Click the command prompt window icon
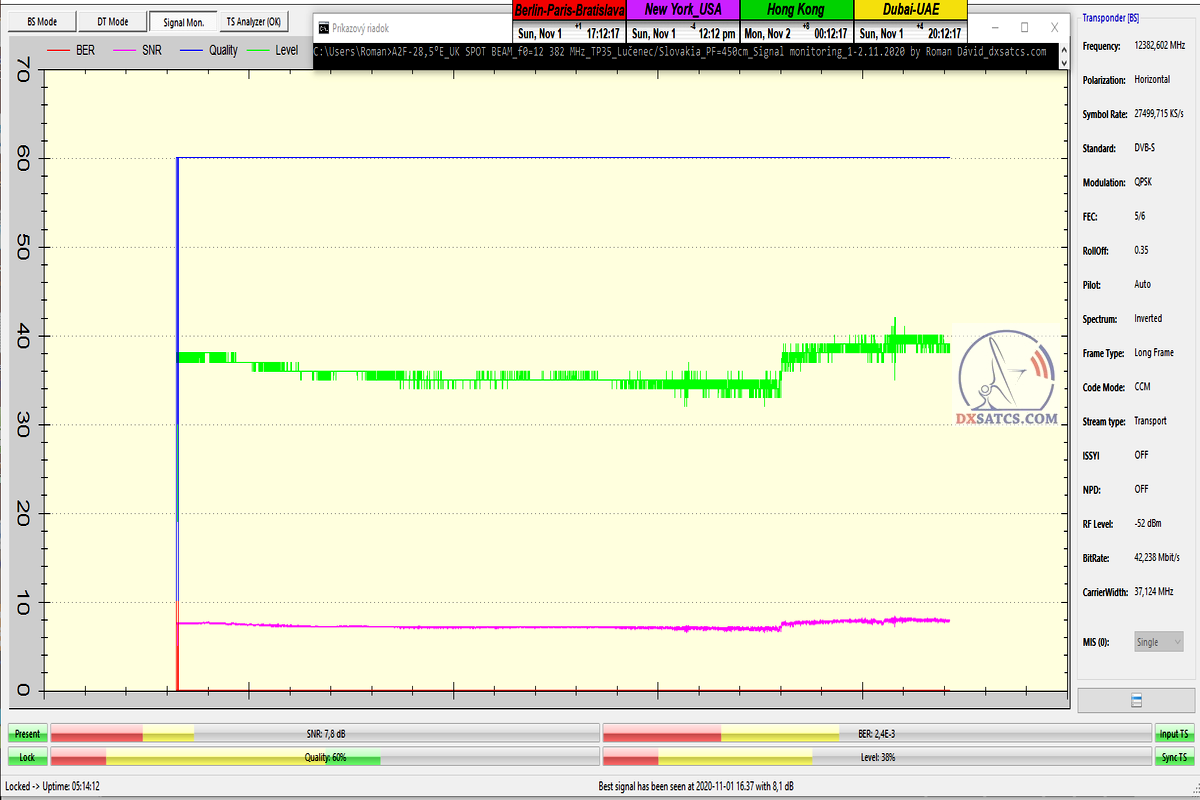This screenshot has height=800, width=1200. point(322,28)
